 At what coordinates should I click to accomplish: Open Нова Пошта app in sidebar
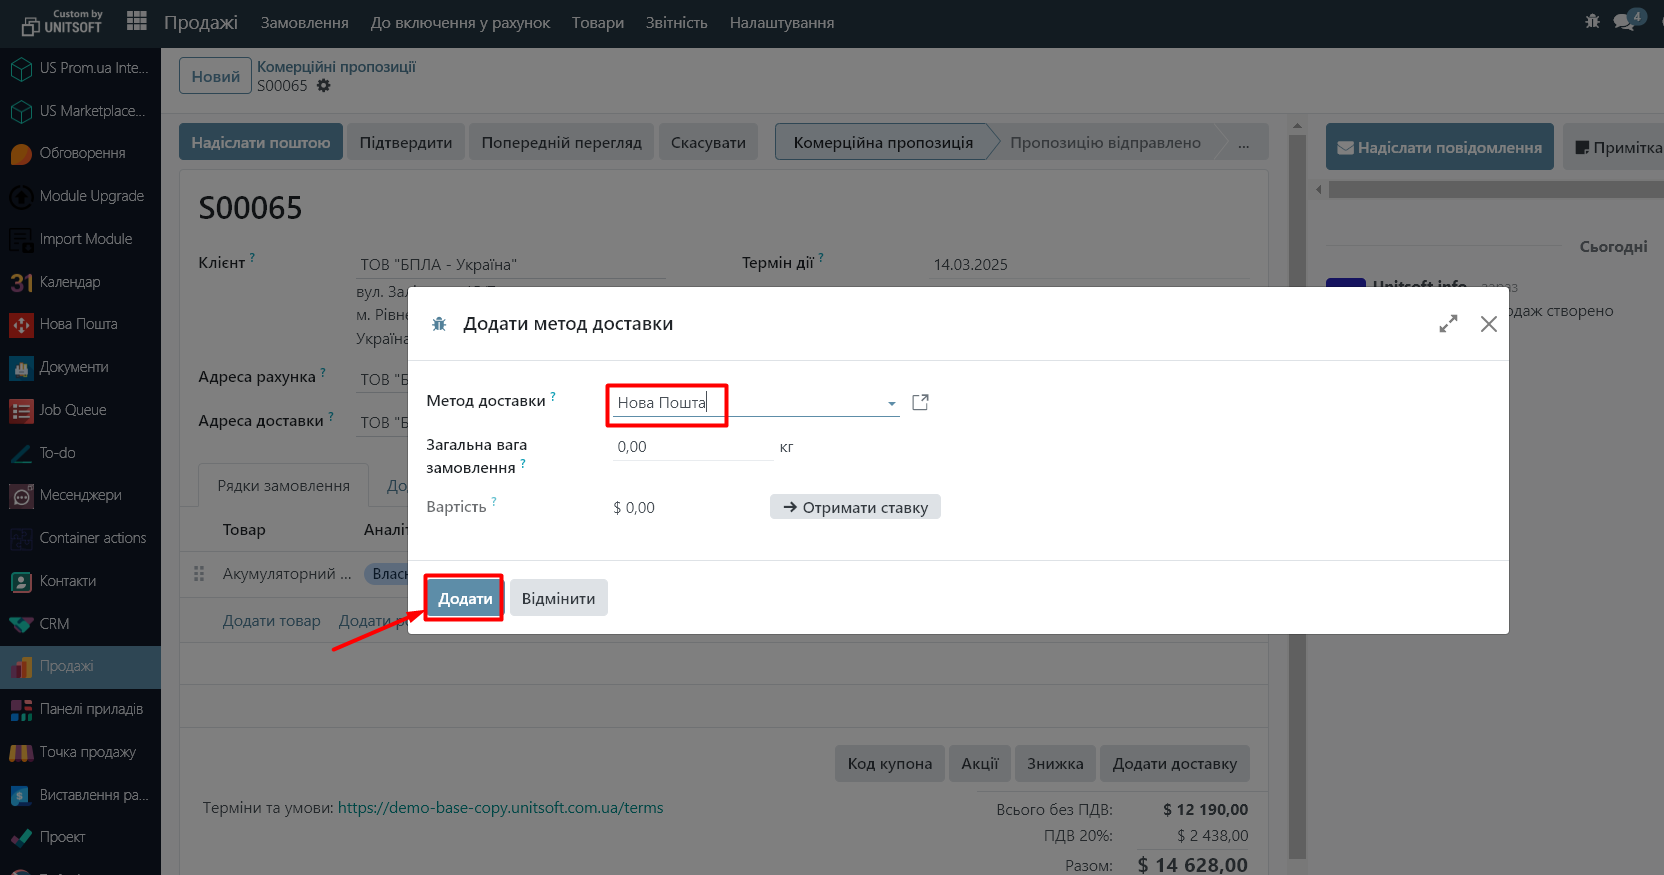pos(78,324)
